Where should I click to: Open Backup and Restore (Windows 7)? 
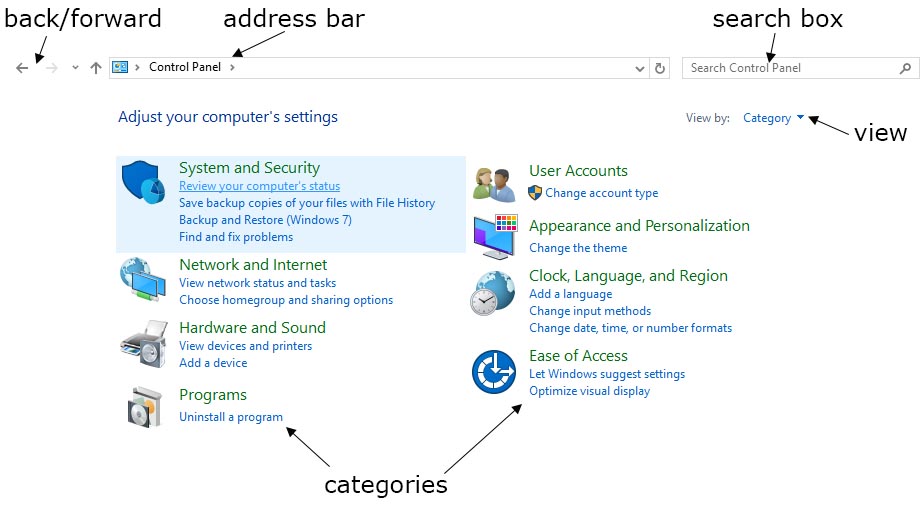tap(265, 220)
